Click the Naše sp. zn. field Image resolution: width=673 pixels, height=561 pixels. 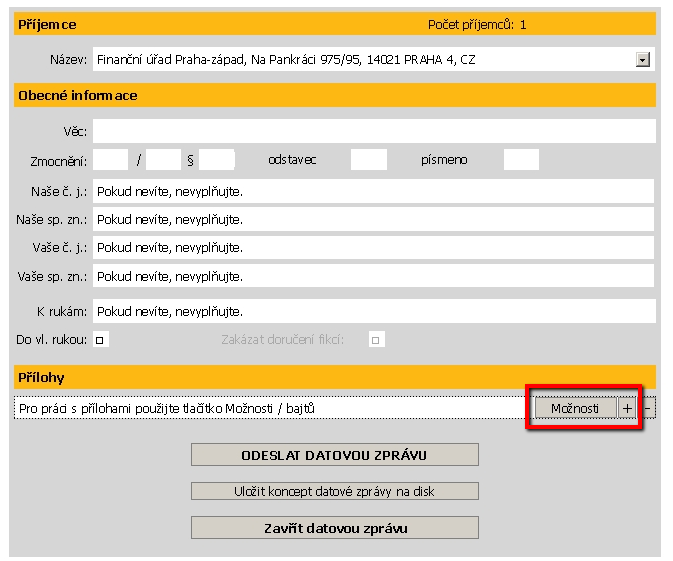click(x=373, y=219)
